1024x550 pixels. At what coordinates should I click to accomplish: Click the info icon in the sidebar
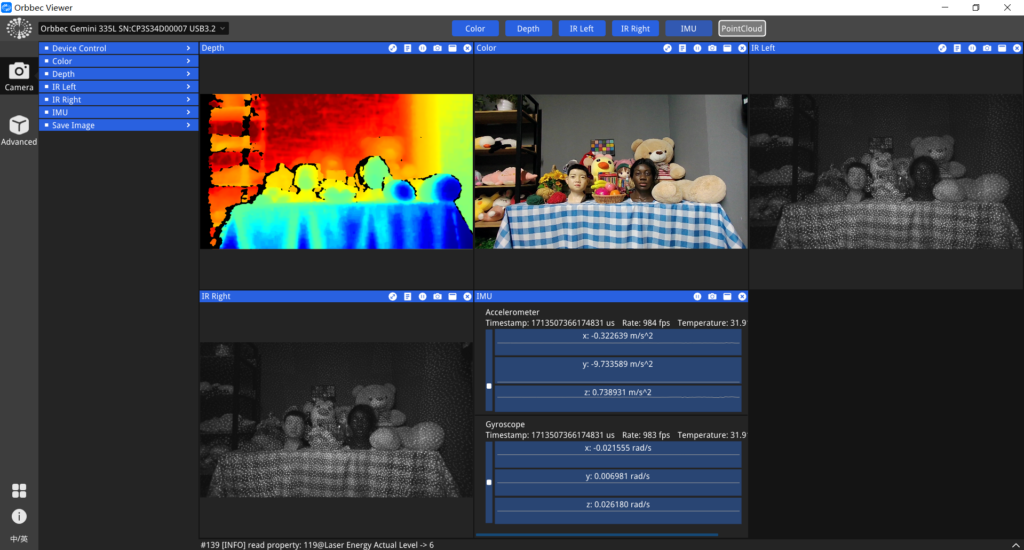coord(19,516)
